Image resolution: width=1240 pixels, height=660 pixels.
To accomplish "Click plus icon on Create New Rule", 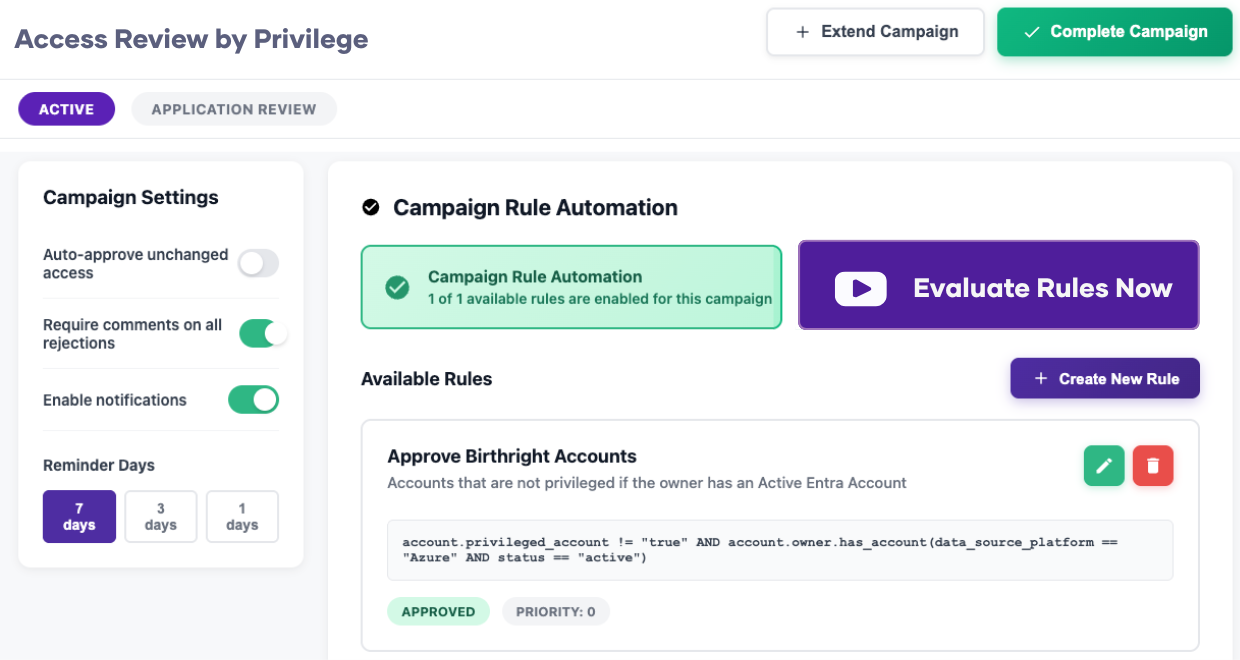I will pos(1041,379).
